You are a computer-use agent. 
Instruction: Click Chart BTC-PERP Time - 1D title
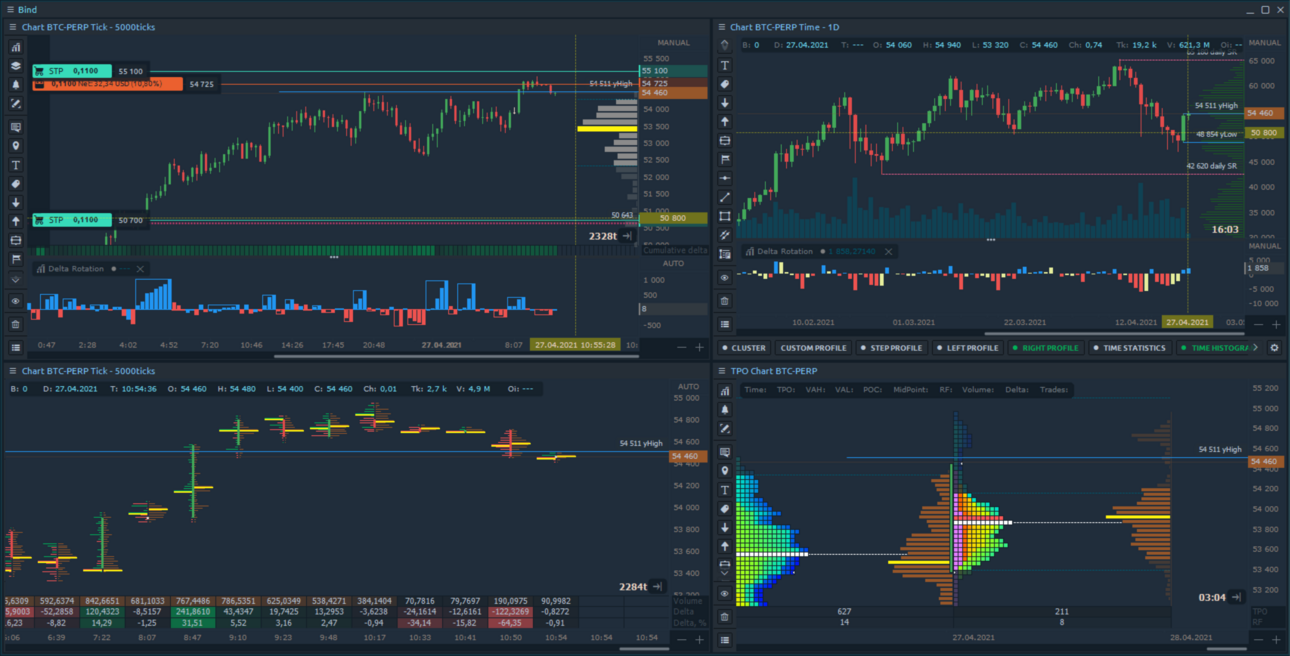(x=785, y=27)
